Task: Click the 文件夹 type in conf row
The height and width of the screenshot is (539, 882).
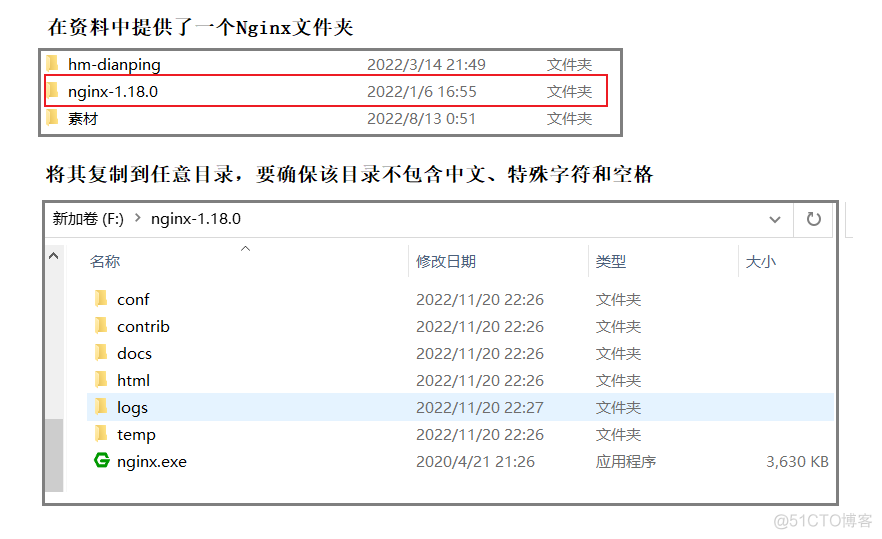Action: tap(618, 299)
